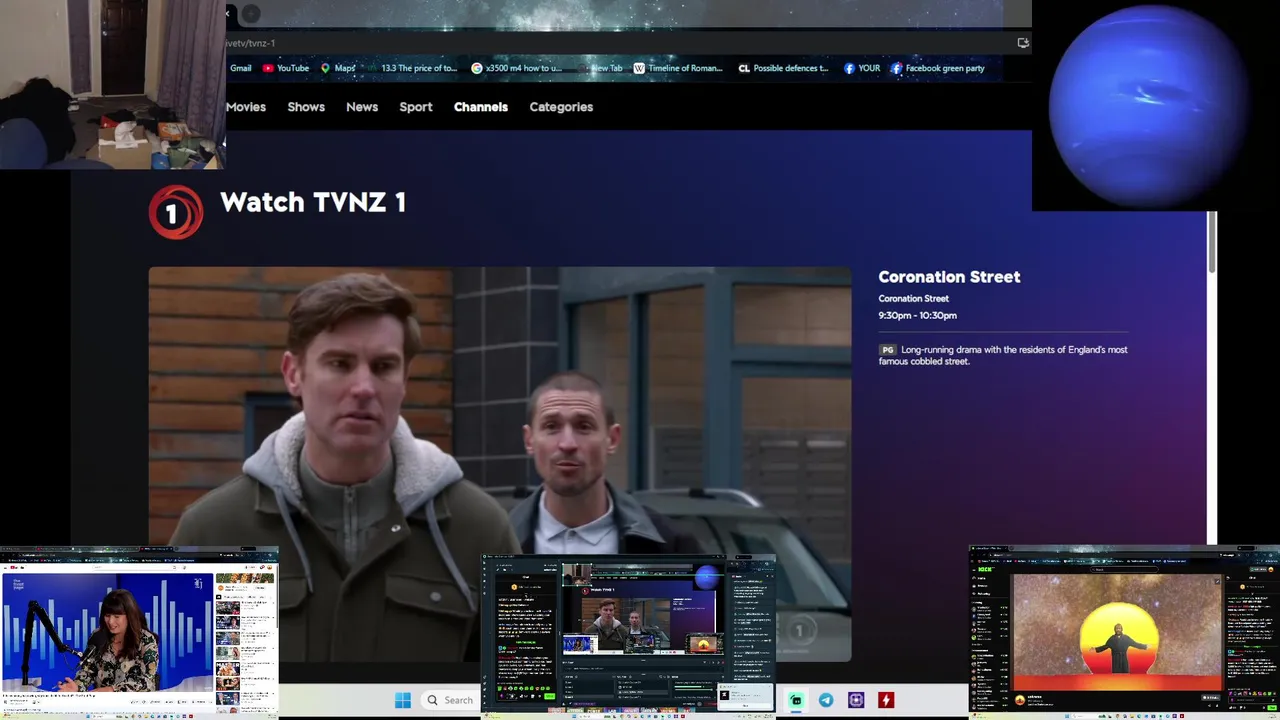
Task: Open the green chat app taskbar icon
Action: coord(795,700)
